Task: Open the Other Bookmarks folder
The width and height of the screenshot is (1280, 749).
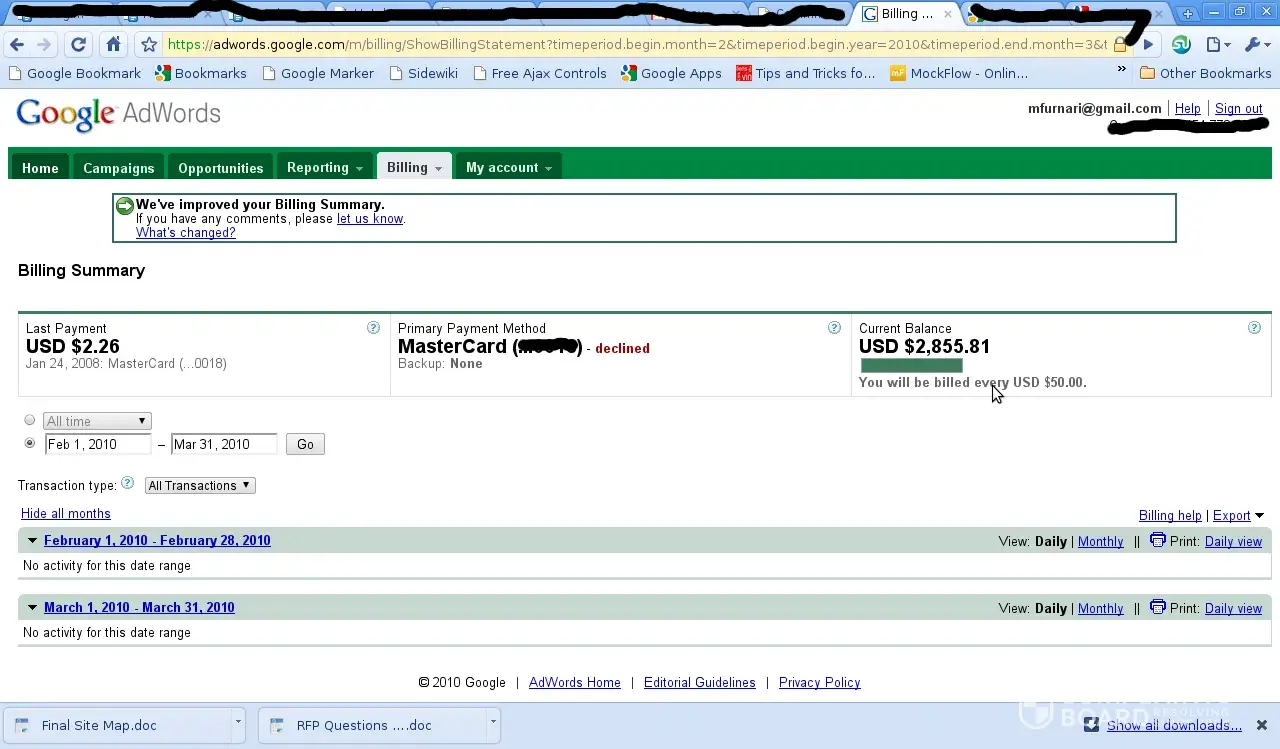Action: [1205, 73]
